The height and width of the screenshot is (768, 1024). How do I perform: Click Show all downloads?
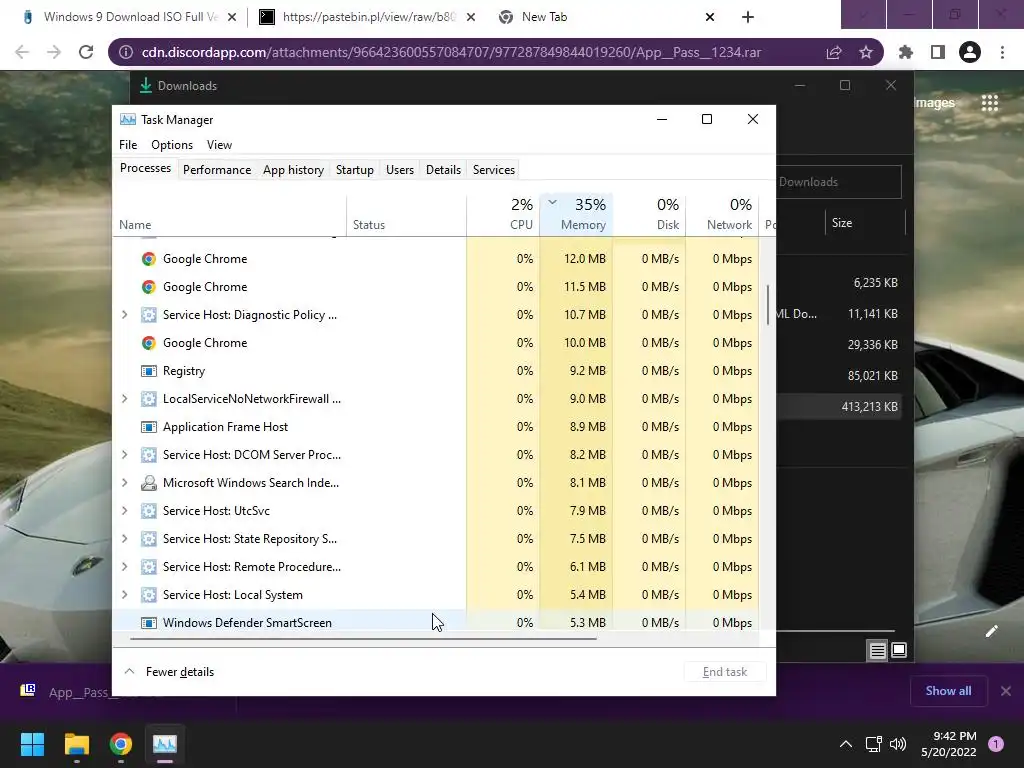click(x=948, y=691)
